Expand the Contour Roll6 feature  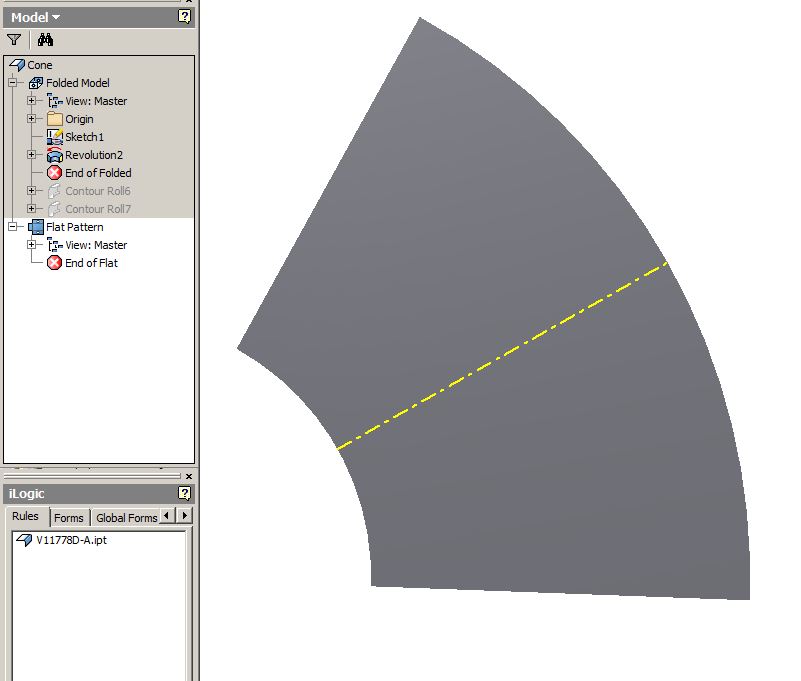point(32,191)
